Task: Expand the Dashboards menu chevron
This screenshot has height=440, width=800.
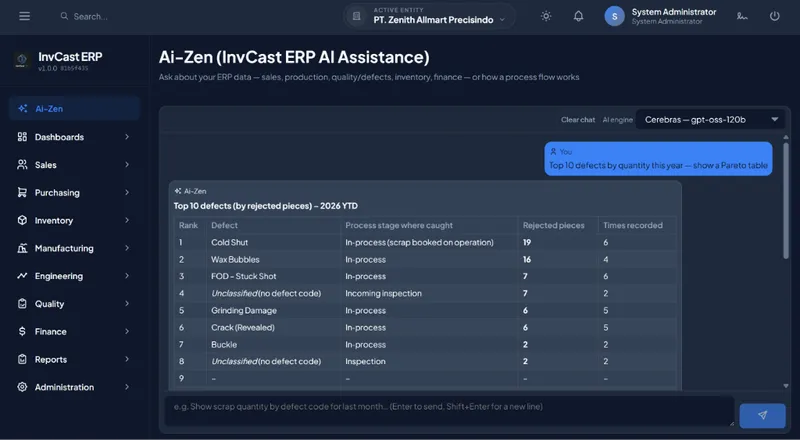Action: click(x=127, y=137)
